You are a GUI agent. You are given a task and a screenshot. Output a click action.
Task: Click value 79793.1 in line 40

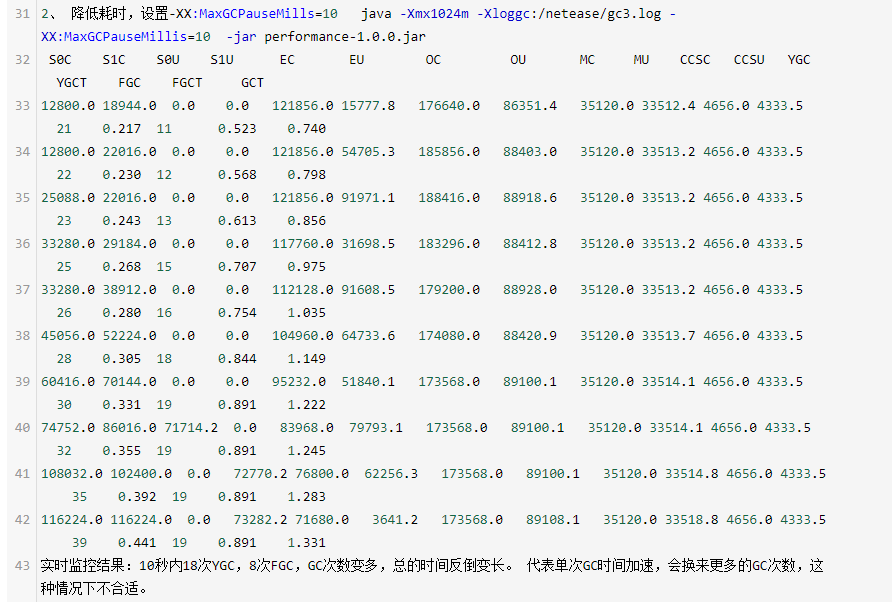375,428
